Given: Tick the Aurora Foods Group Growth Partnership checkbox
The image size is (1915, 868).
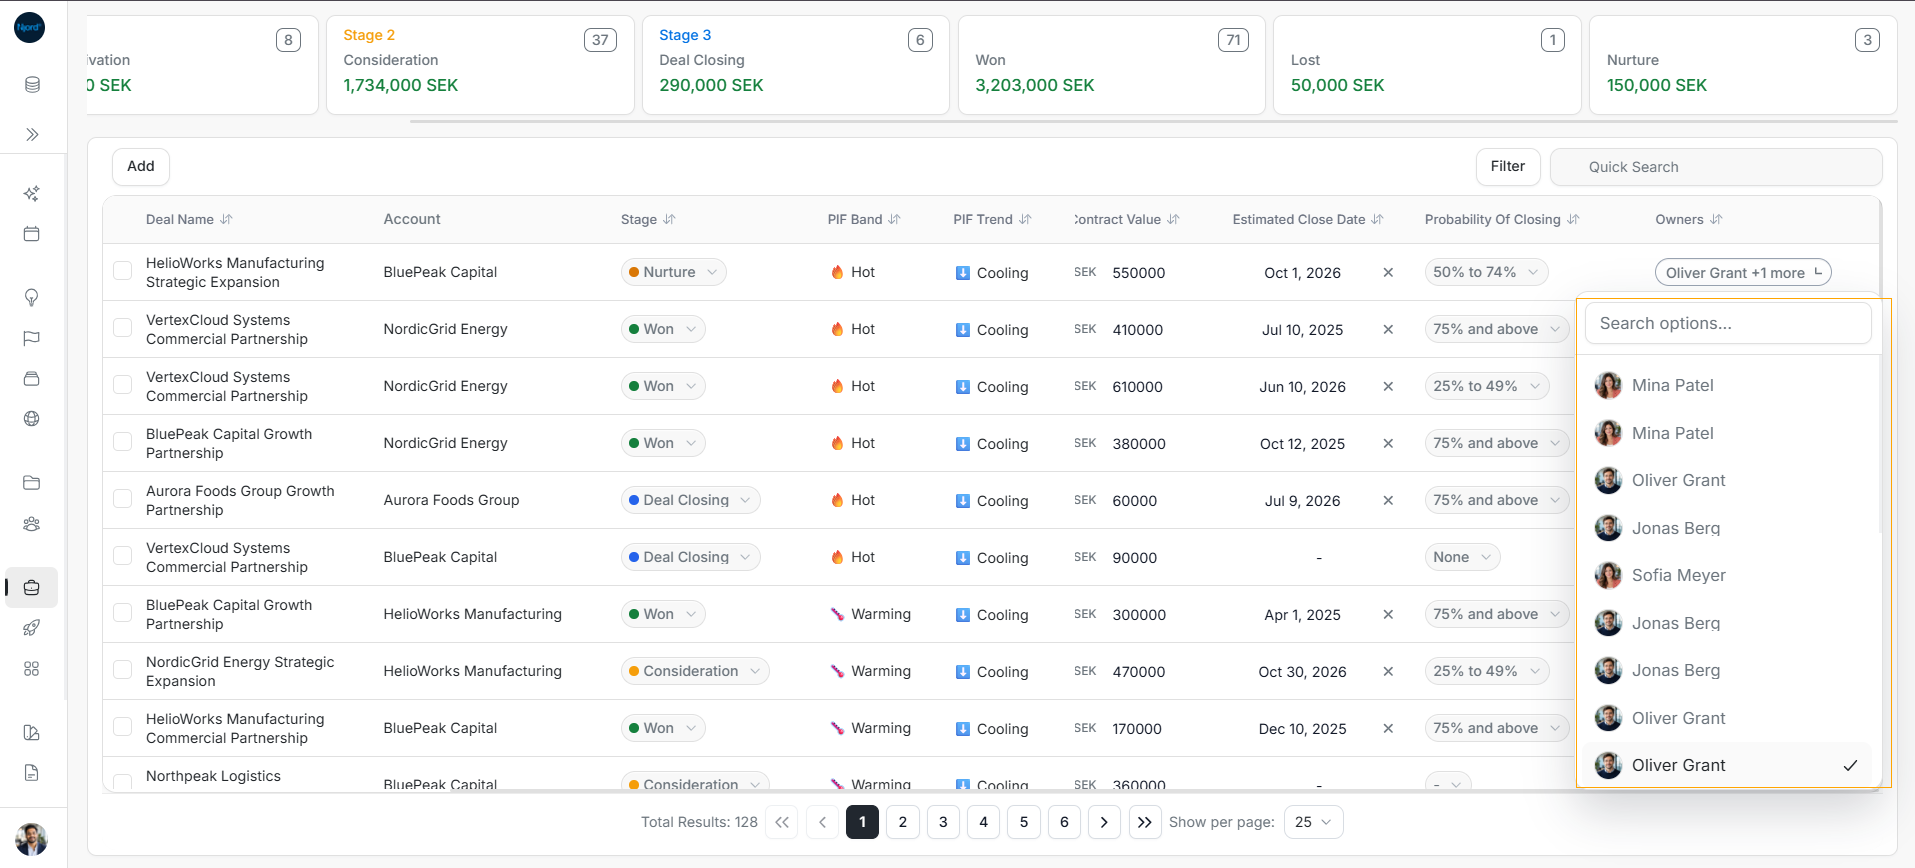Looking at the screenshot, I should [x=123, y=499].
